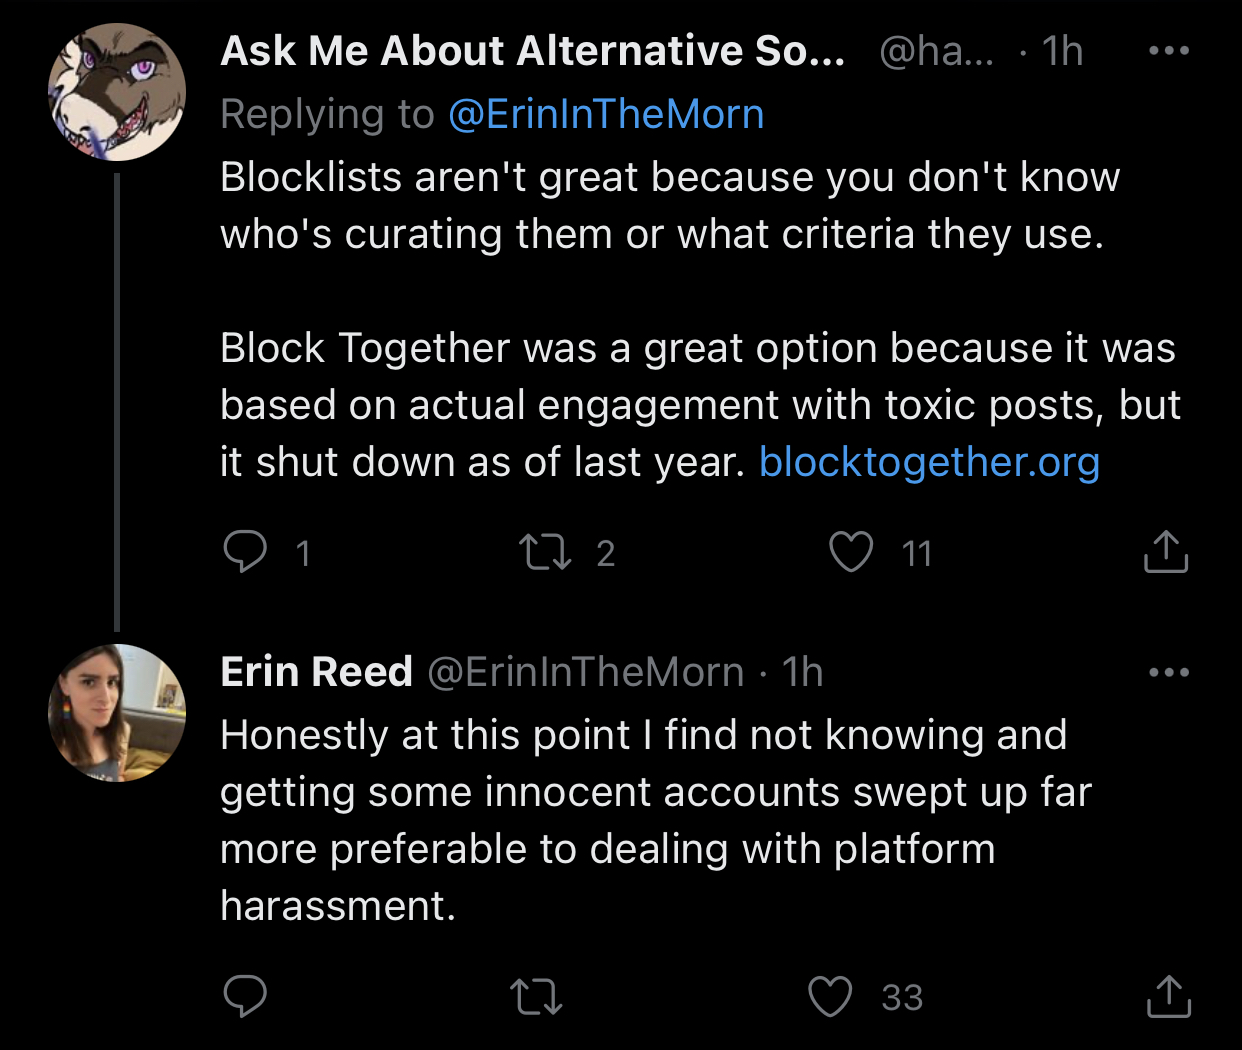Click Erin Reed's @ErinInTheMorn handle

click(x=585, y=672)
